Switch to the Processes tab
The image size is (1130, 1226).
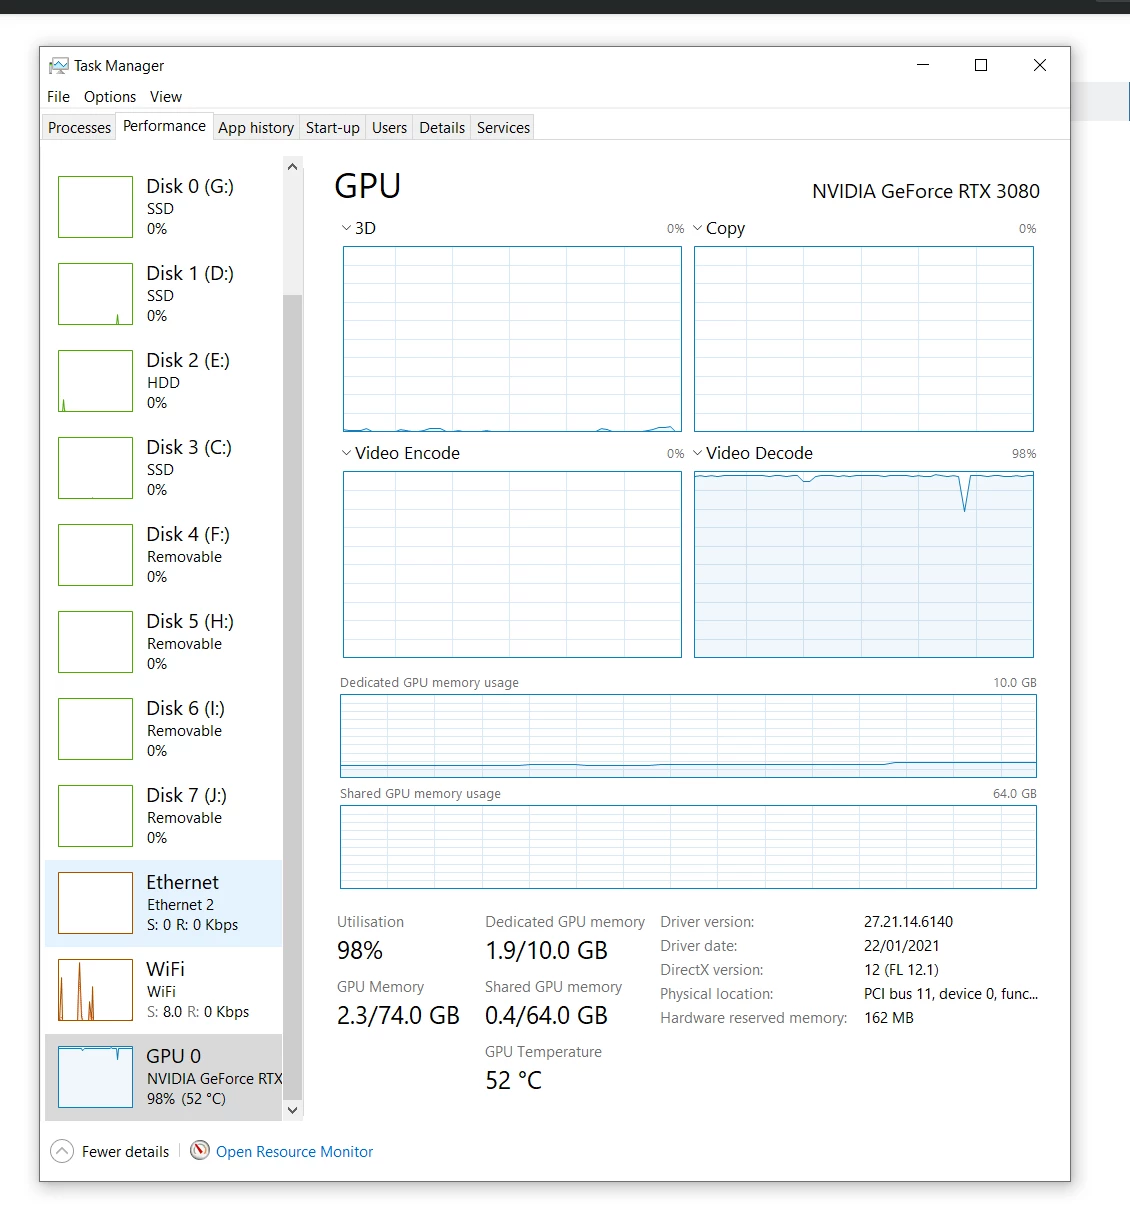[x=79, y=127]
